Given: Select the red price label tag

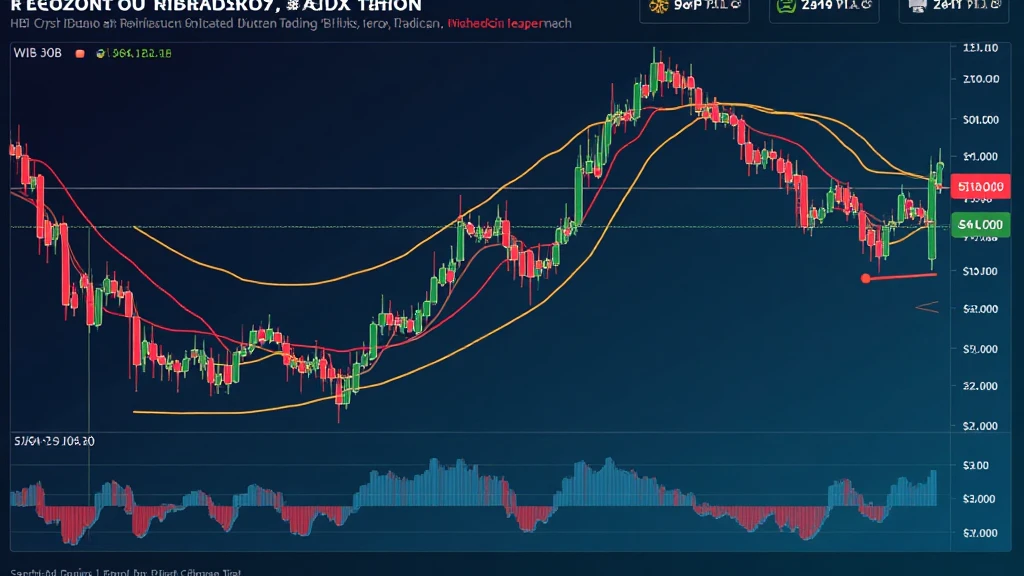Looking at the screenshot, I should [980, 187].
